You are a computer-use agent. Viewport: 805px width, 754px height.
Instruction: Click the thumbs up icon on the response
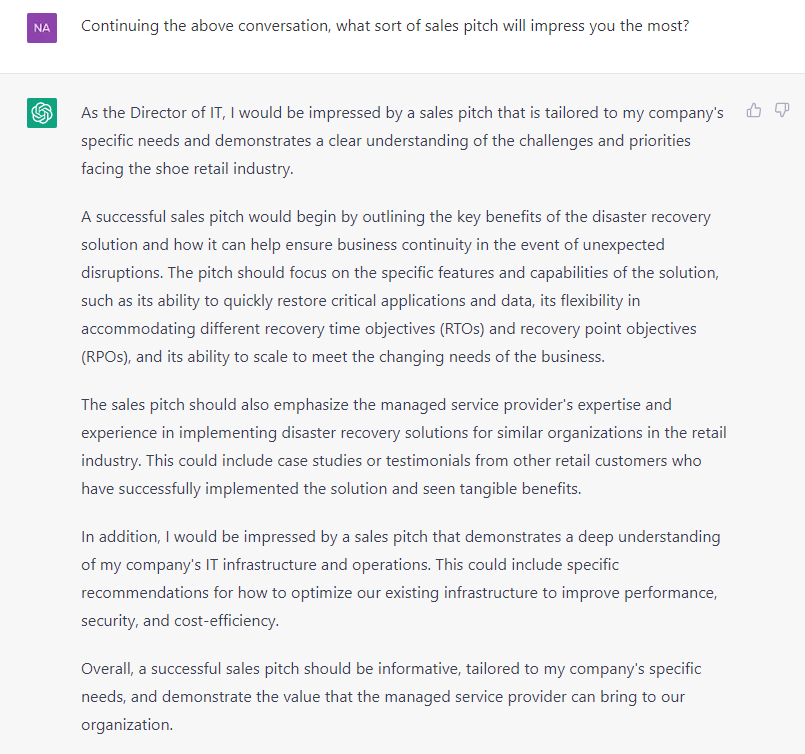pos(754,110)
